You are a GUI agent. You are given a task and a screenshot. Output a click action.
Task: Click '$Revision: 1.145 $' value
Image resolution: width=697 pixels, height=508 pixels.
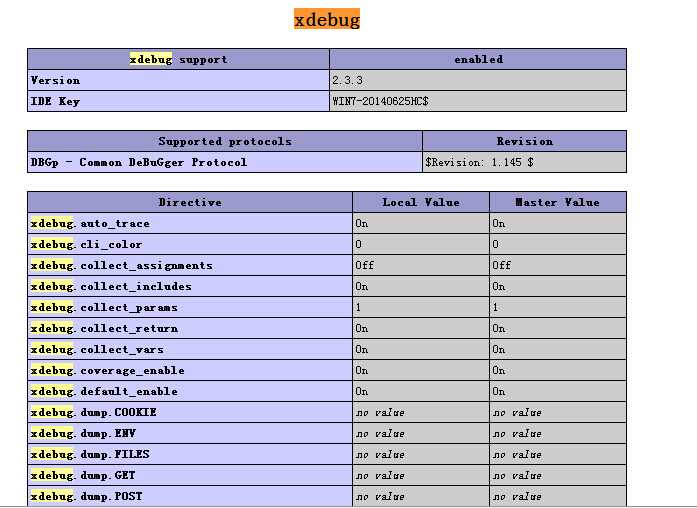525,162
